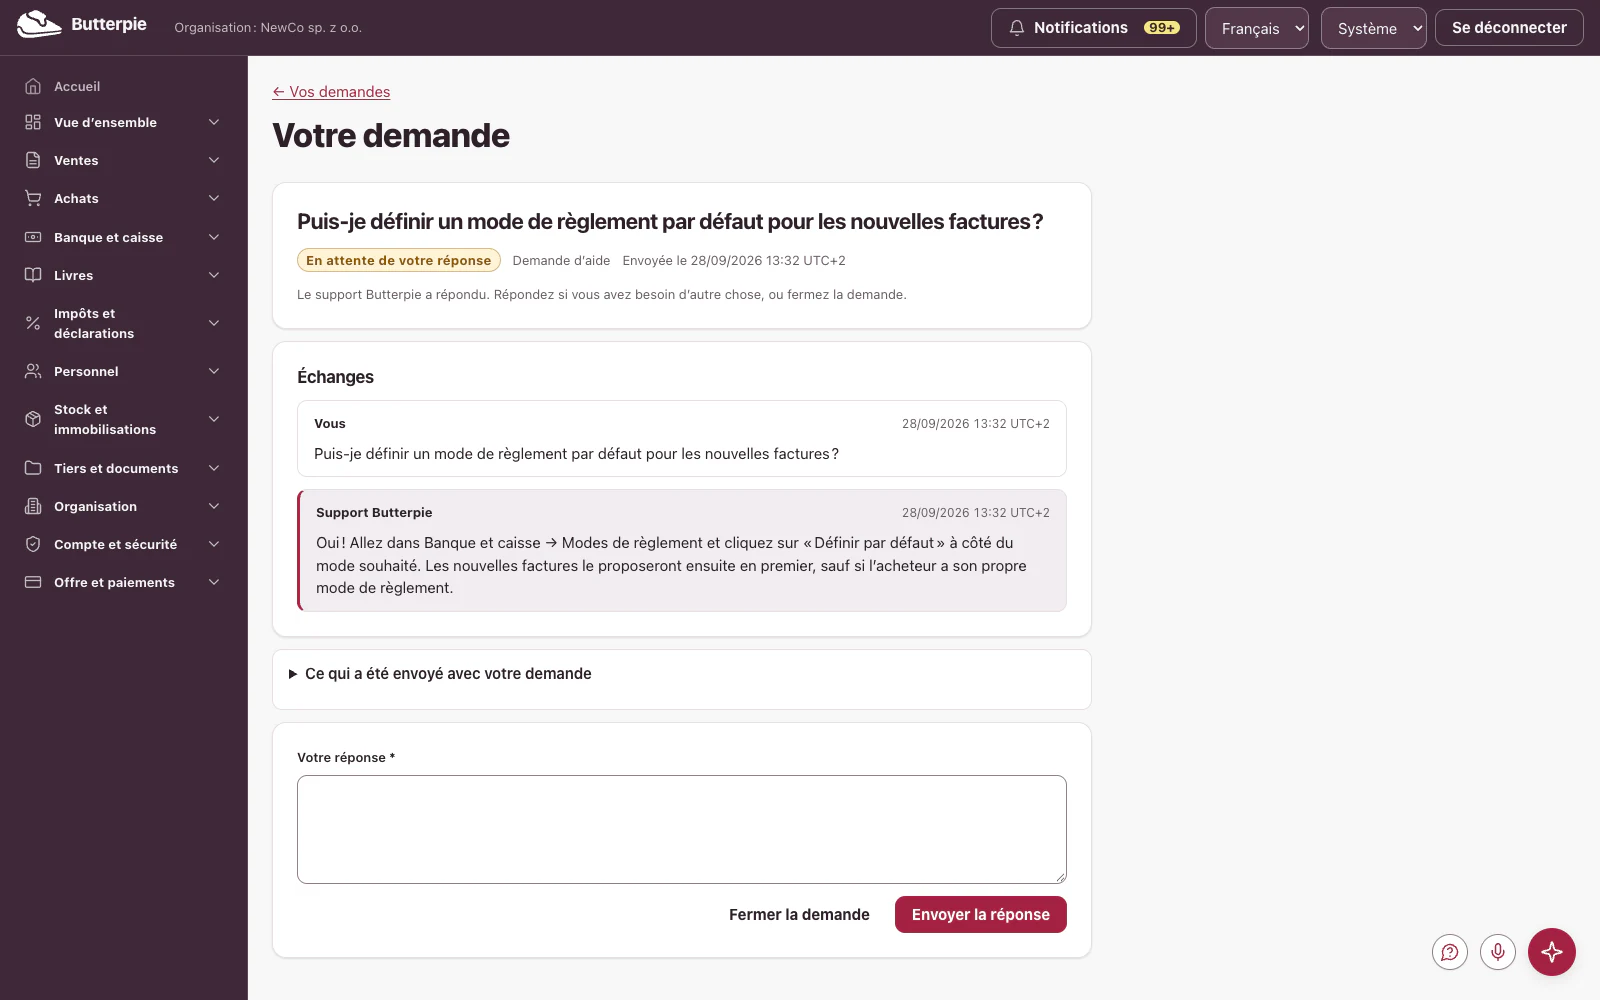Open the Système theme dropdown
The image size is (1600, 1000).
point(1374,28)
